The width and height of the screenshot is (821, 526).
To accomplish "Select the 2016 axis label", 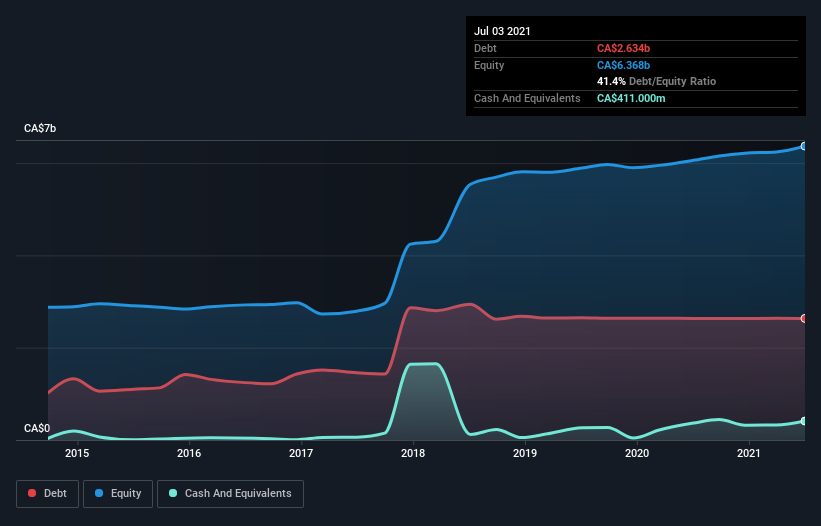I will (189, 453).
